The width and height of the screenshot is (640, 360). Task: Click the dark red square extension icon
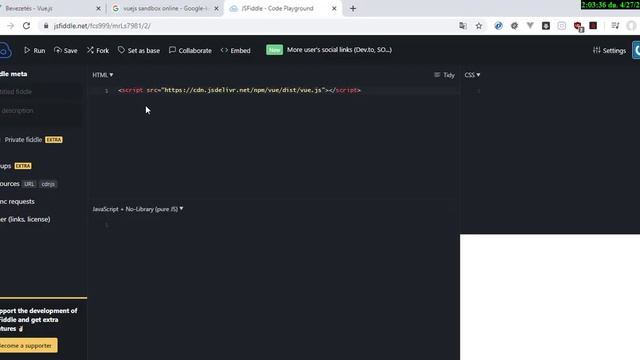(593, 26)
